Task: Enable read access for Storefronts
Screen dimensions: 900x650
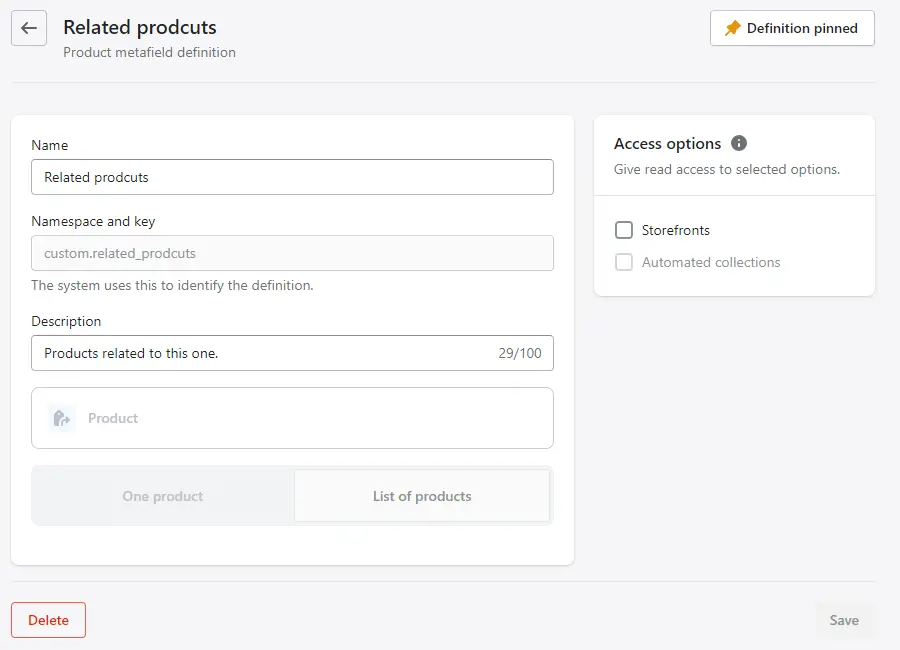Action: pyautogui.click(x=623, y=230)
